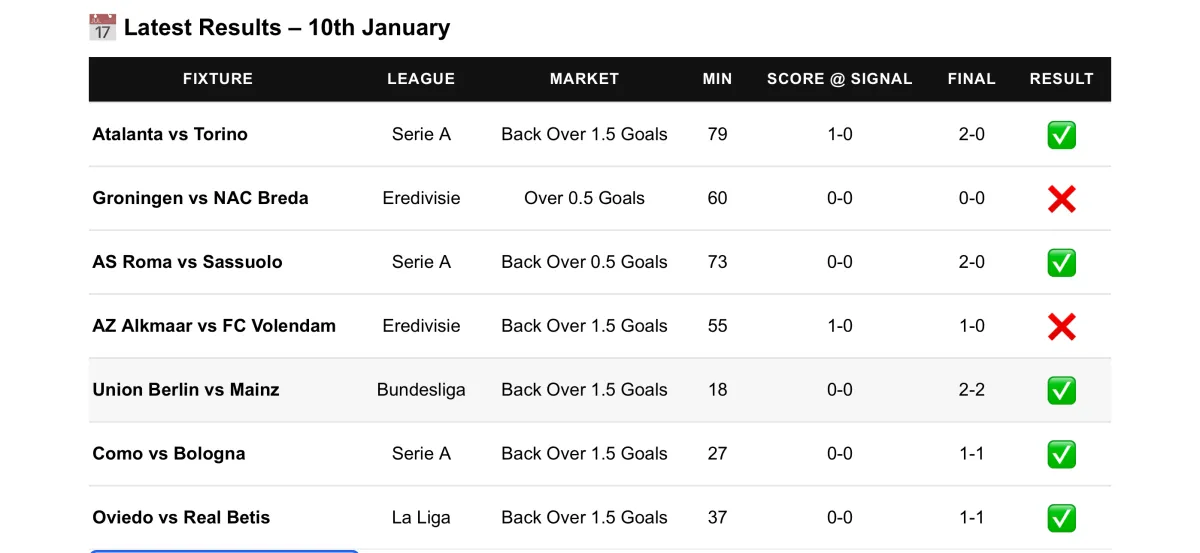Open the Atalanta vs Torino fixture
This screenshot has width=1200, height=553.
pos(170,134)
